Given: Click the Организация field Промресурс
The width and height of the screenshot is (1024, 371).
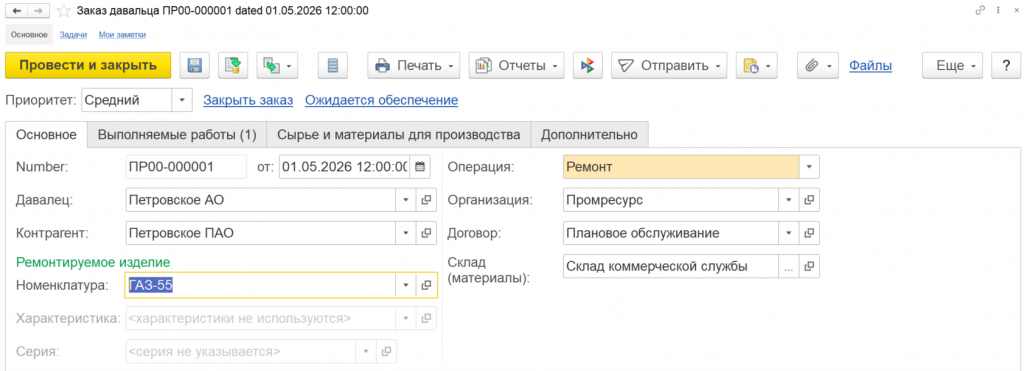Looking at the screenshot, I should click(x=671, y=200).
